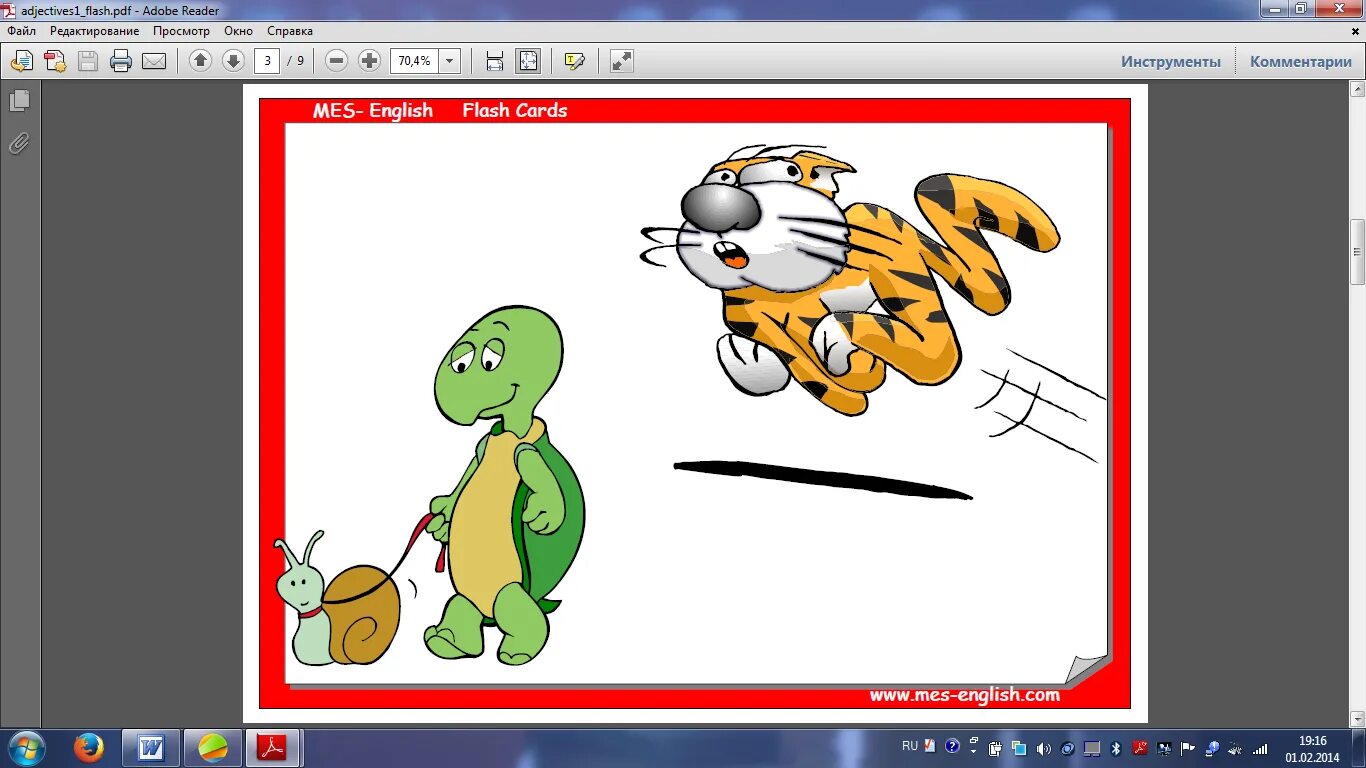1366x768 pixels.
Task: Open network signal bars tray icon
Action: (1261, 748)
